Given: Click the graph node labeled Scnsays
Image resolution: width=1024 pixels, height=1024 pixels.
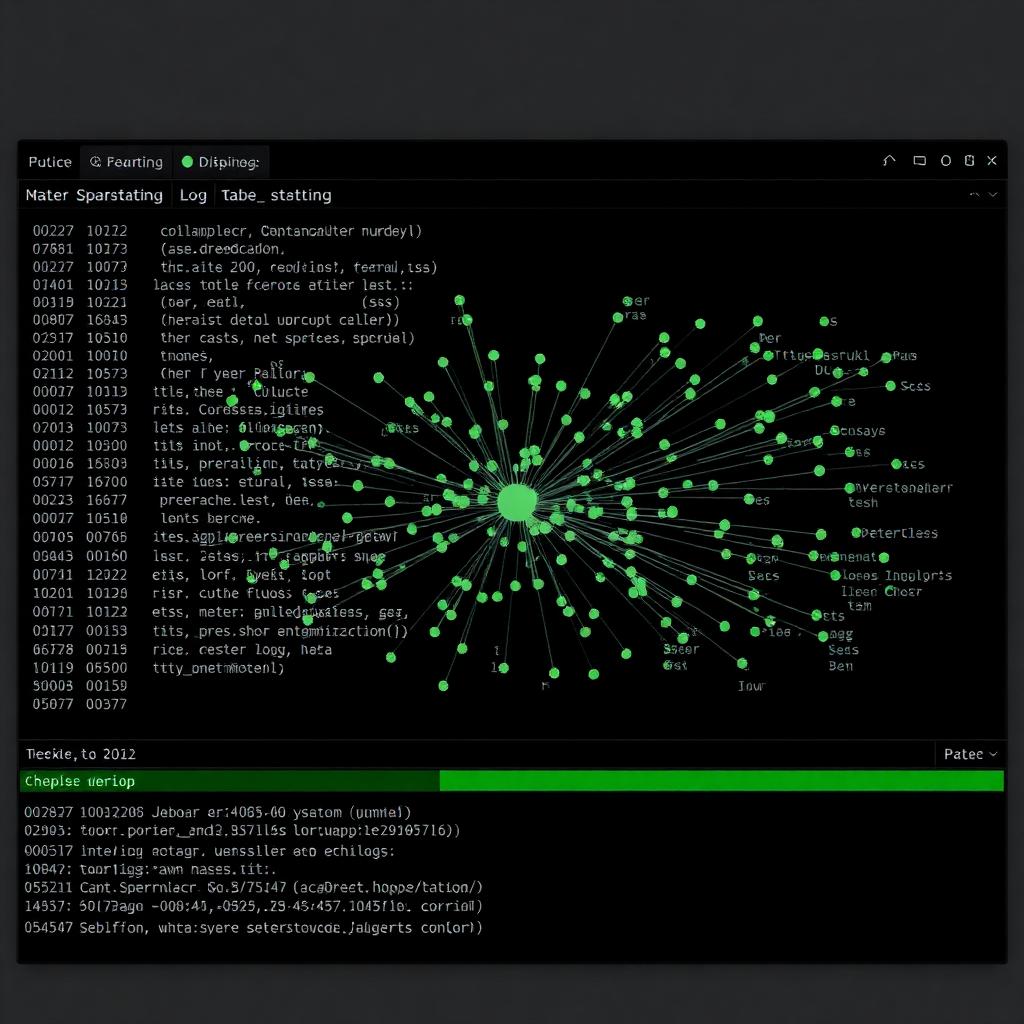Looking at the screenshot, I should [835, 430].
